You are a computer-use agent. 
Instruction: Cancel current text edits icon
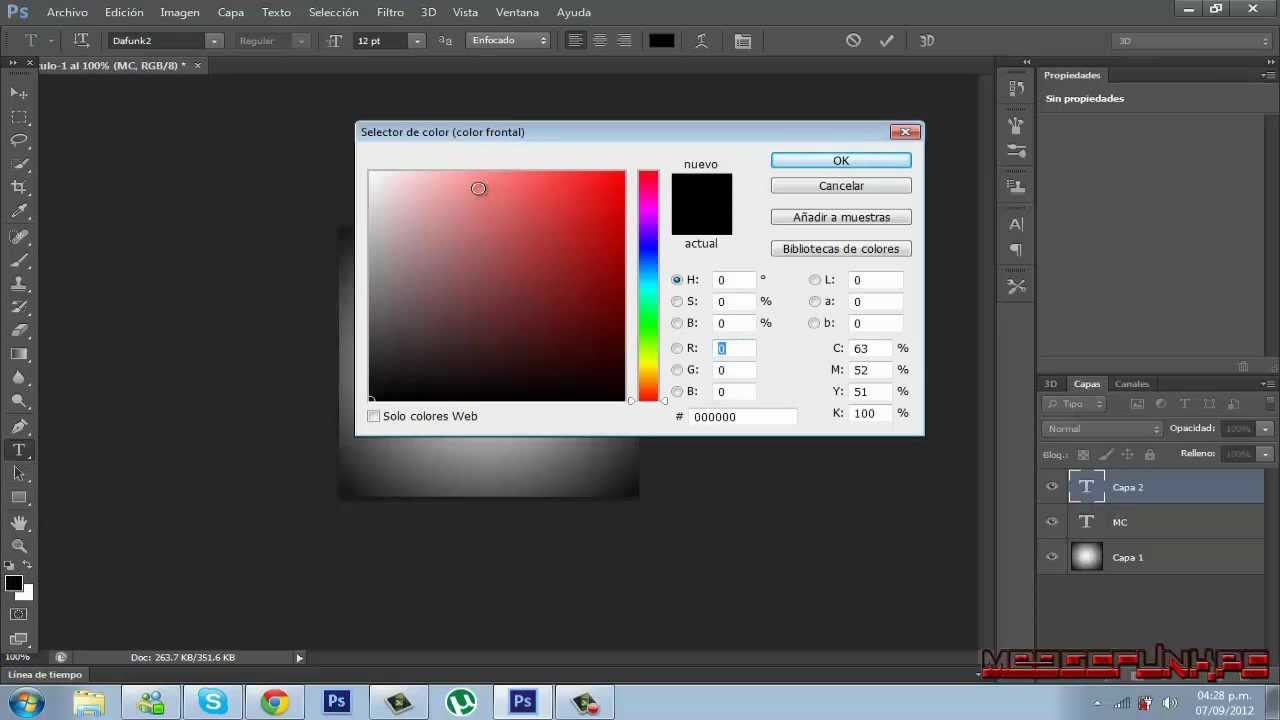853,41
